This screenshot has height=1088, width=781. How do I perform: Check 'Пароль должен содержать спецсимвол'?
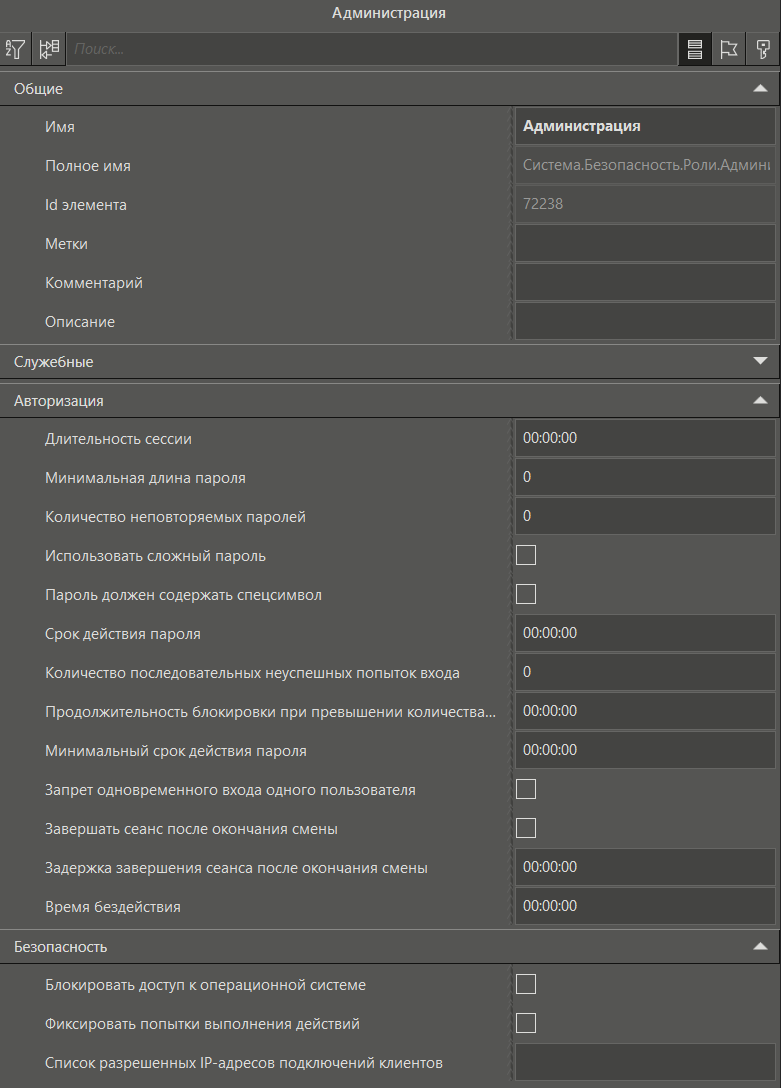pos(526,594)
